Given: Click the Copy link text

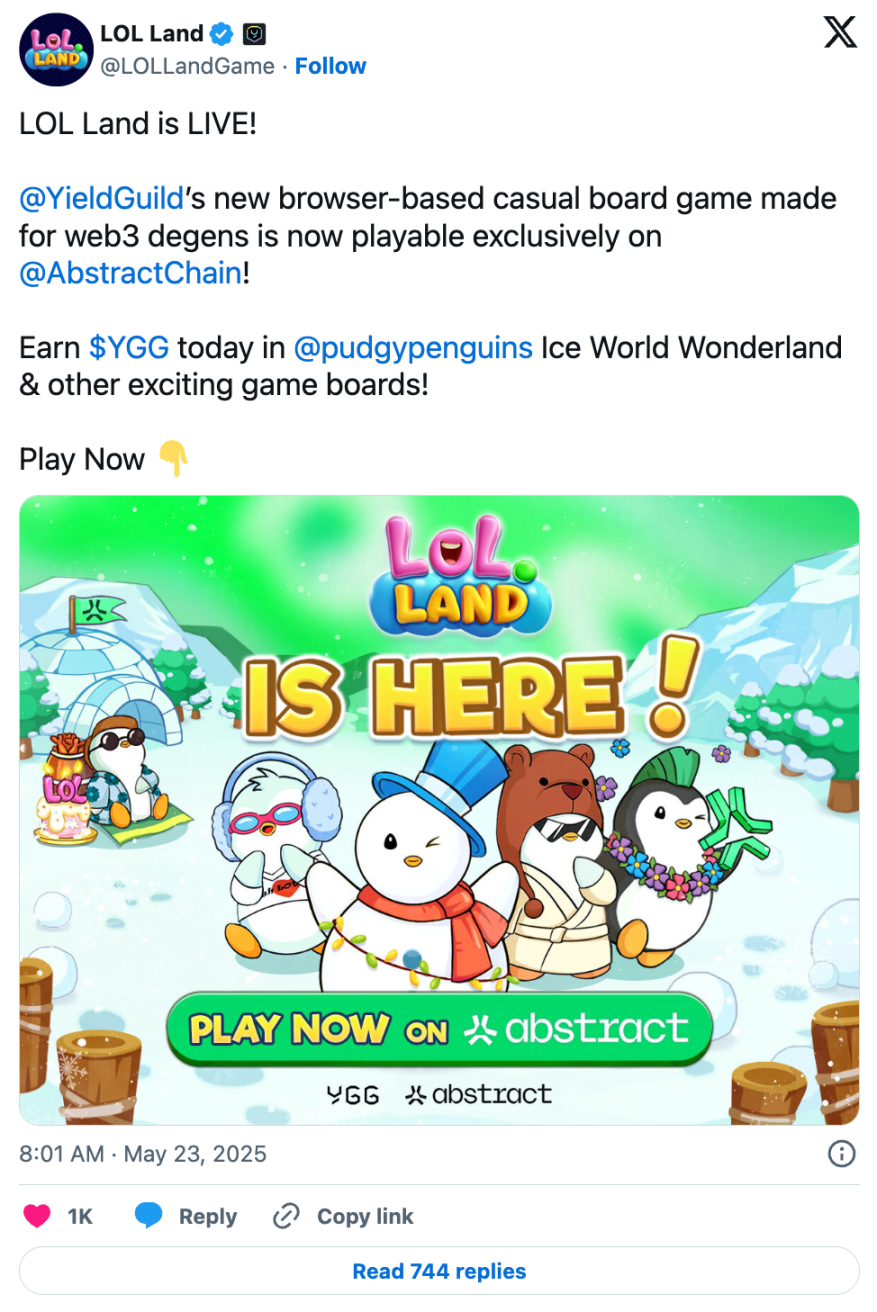Looking at the screenshot, I should 365,1216.
